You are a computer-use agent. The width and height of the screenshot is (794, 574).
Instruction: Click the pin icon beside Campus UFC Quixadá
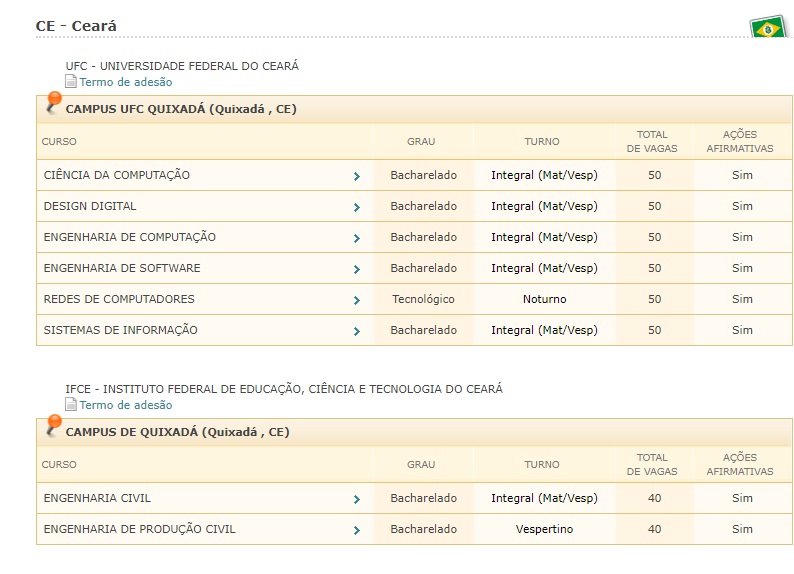coord(52,103)
